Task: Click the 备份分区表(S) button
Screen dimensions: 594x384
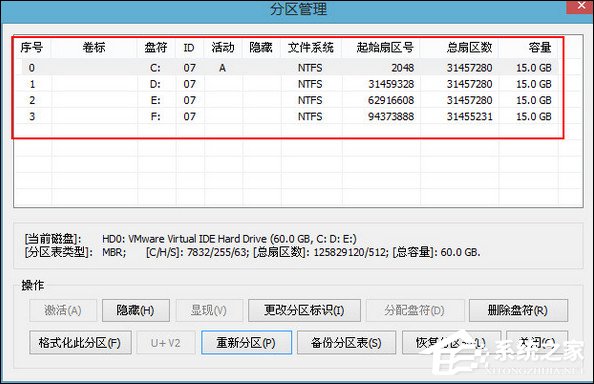Action: click(x=346, y=343)
